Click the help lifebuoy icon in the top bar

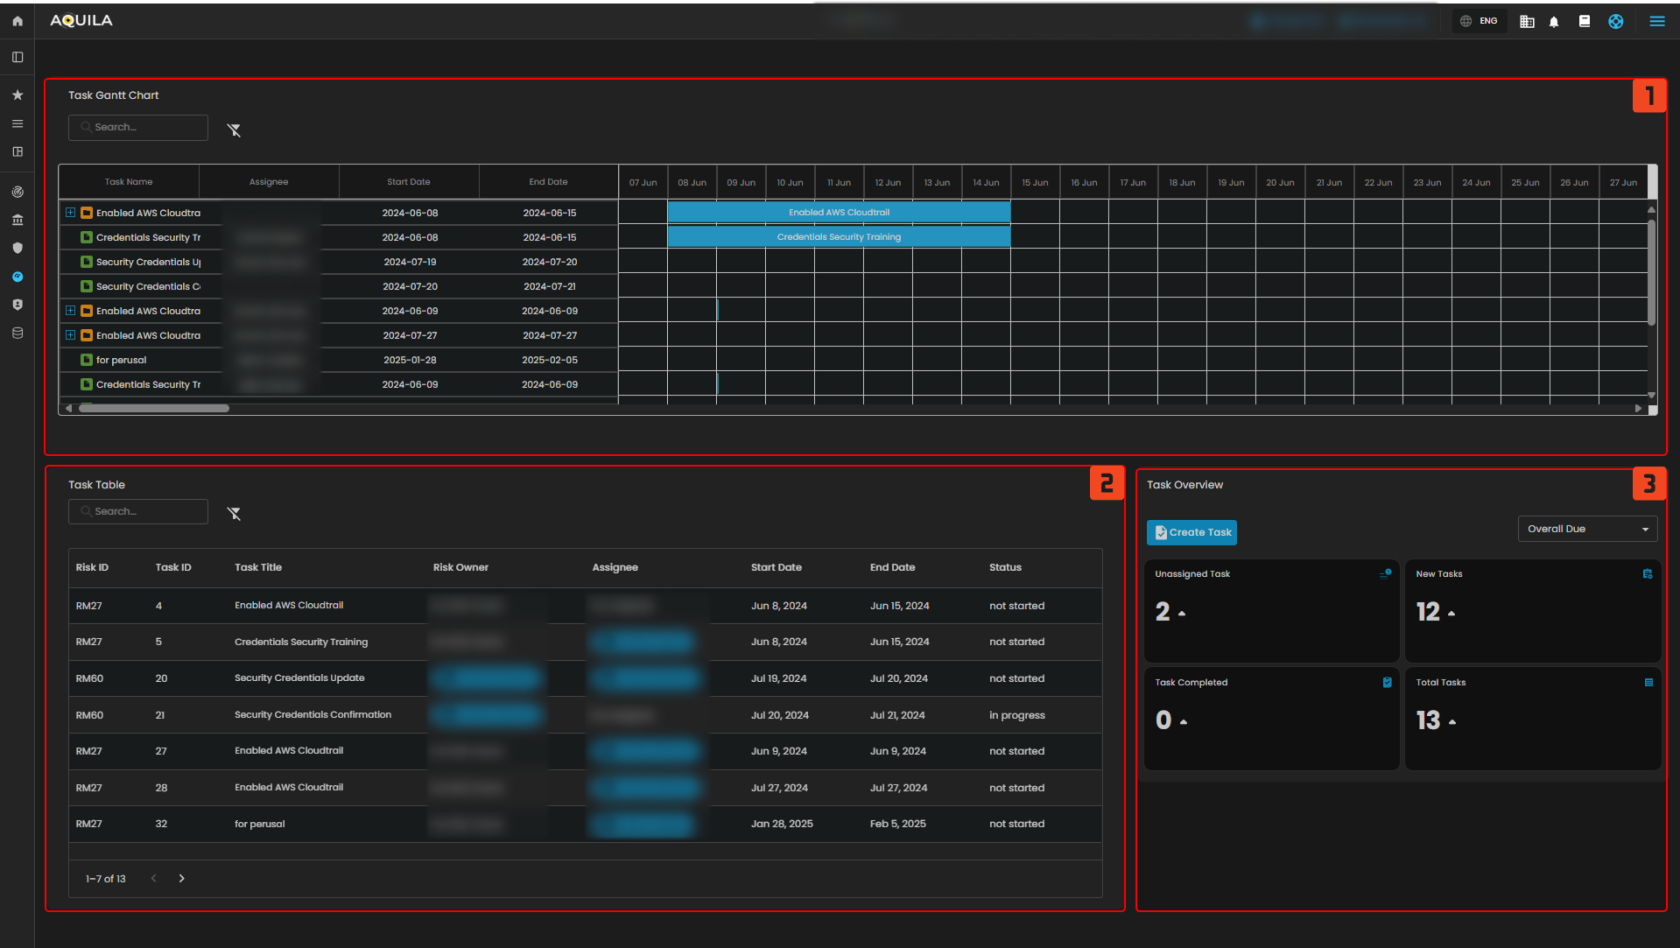point(1616,21)
